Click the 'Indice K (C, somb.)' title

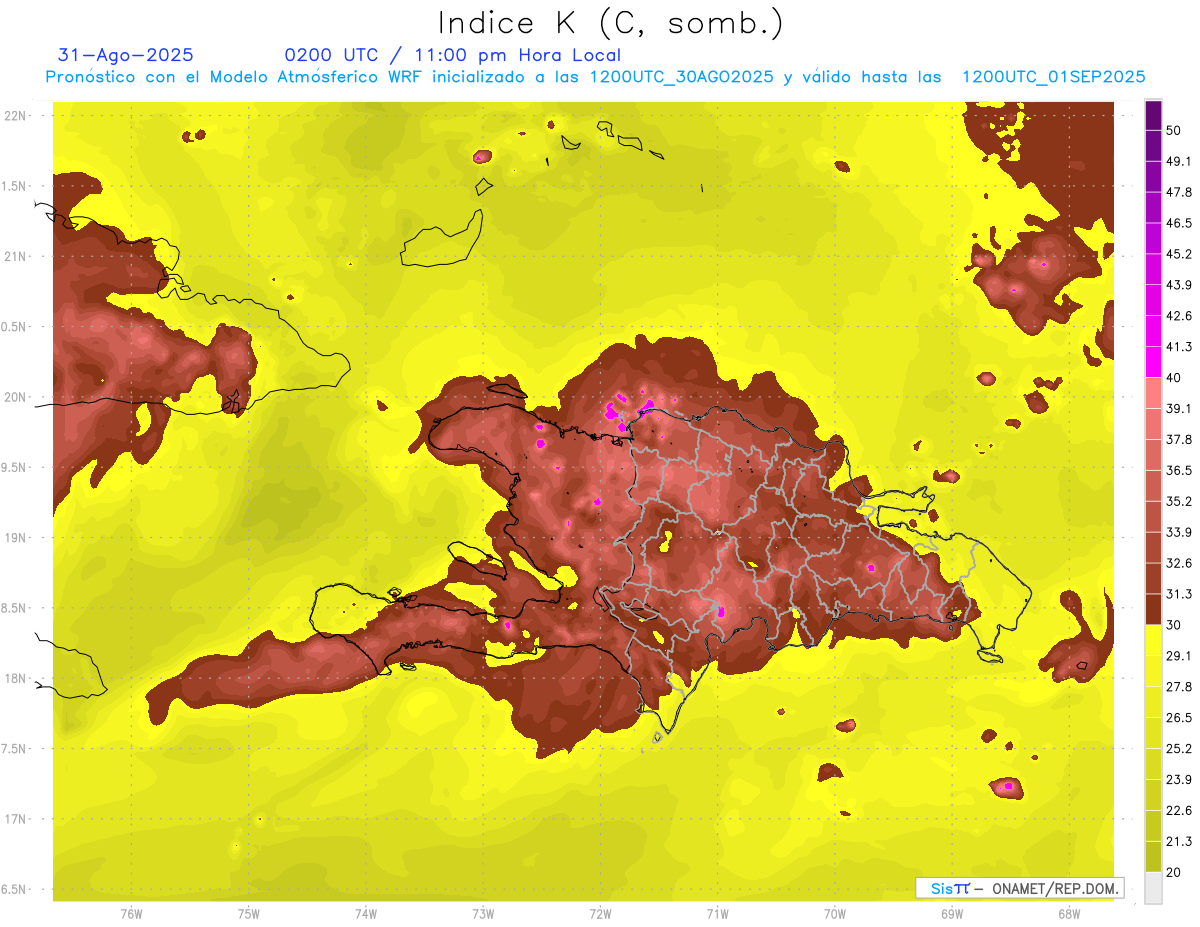(x=609, y=24)
